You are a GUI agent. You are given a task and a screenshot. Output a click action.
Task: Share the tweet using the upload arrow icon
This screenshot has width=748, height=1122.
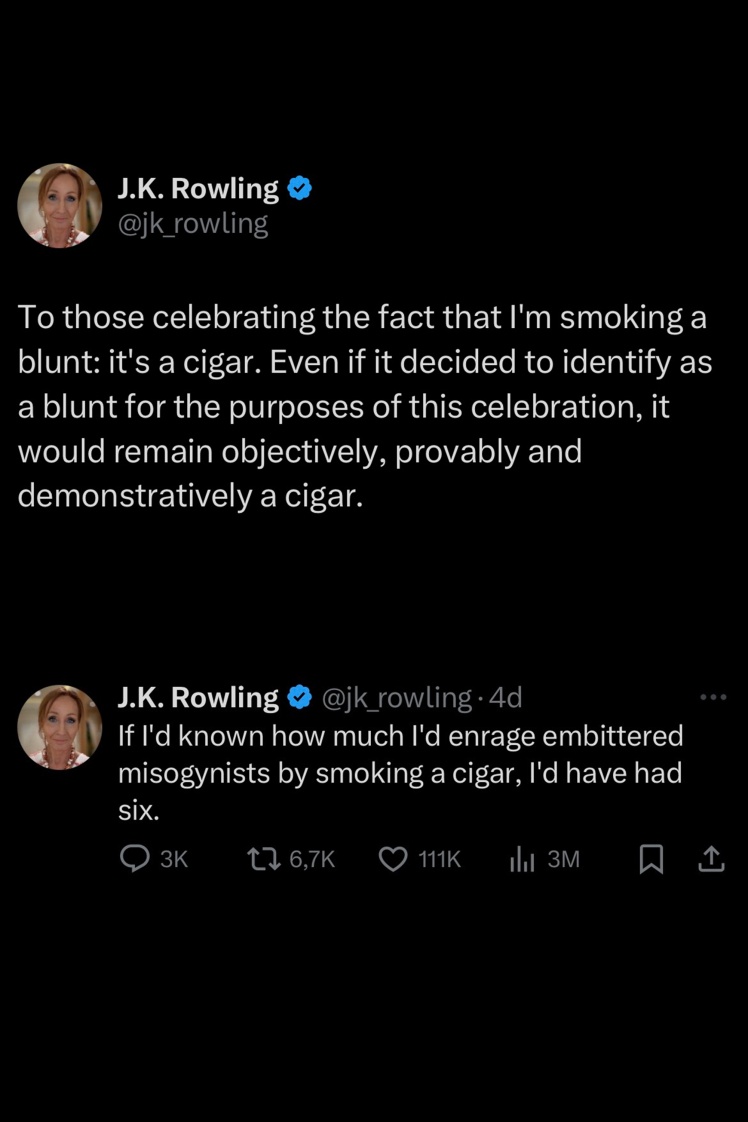(710, 859)
